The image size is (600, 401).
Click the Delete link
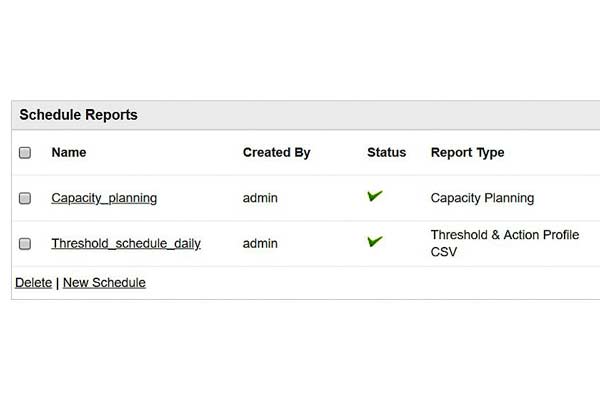pyautogui.click(x=33, y=283)
